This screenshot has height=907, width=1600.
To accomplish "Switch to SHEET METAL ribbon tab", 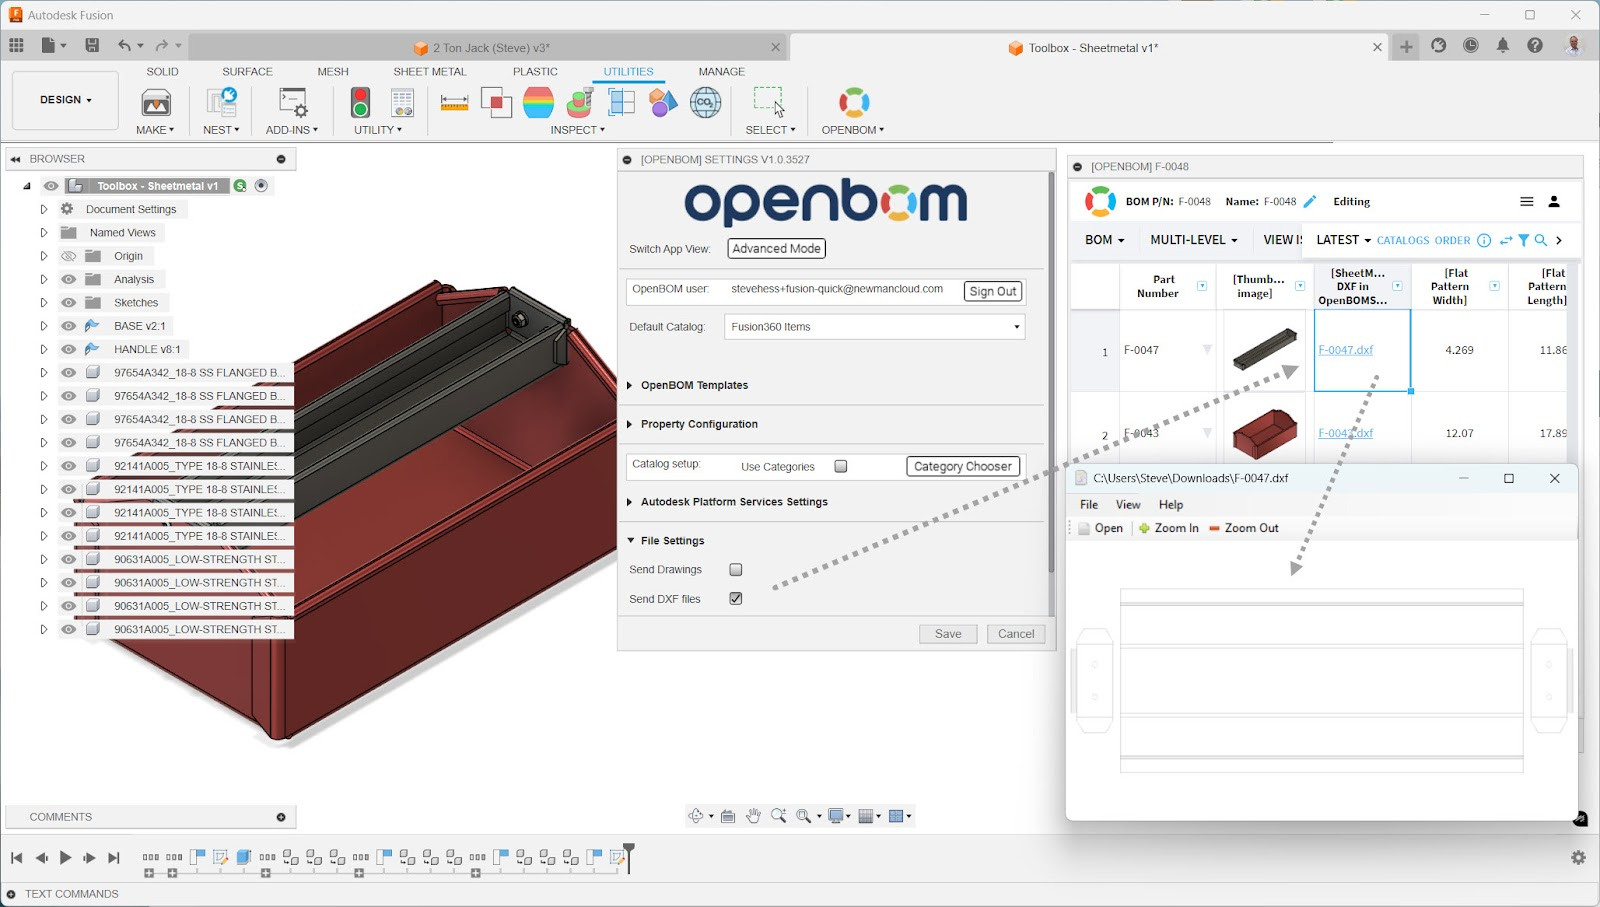I will click(430, 72).
